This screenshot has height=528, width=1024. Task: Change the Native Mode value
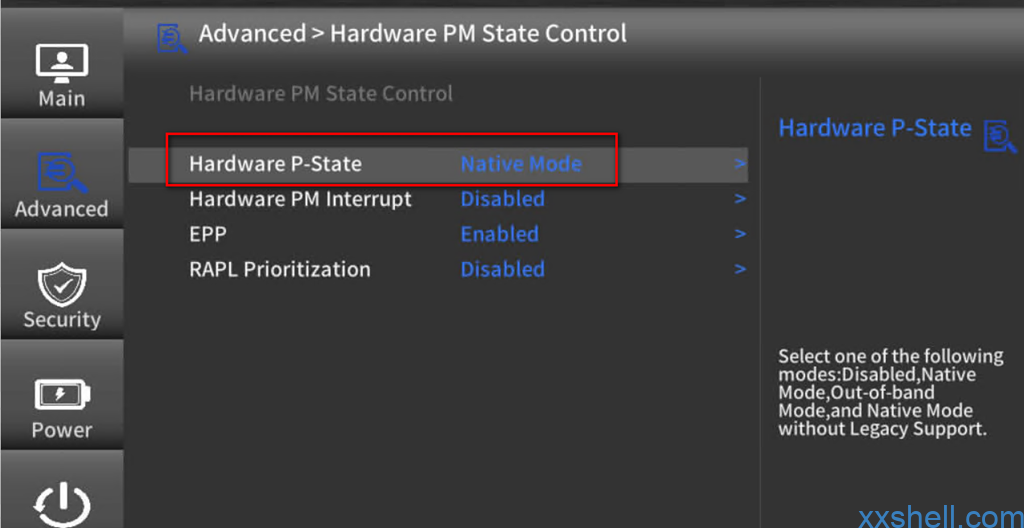point(521,163)
